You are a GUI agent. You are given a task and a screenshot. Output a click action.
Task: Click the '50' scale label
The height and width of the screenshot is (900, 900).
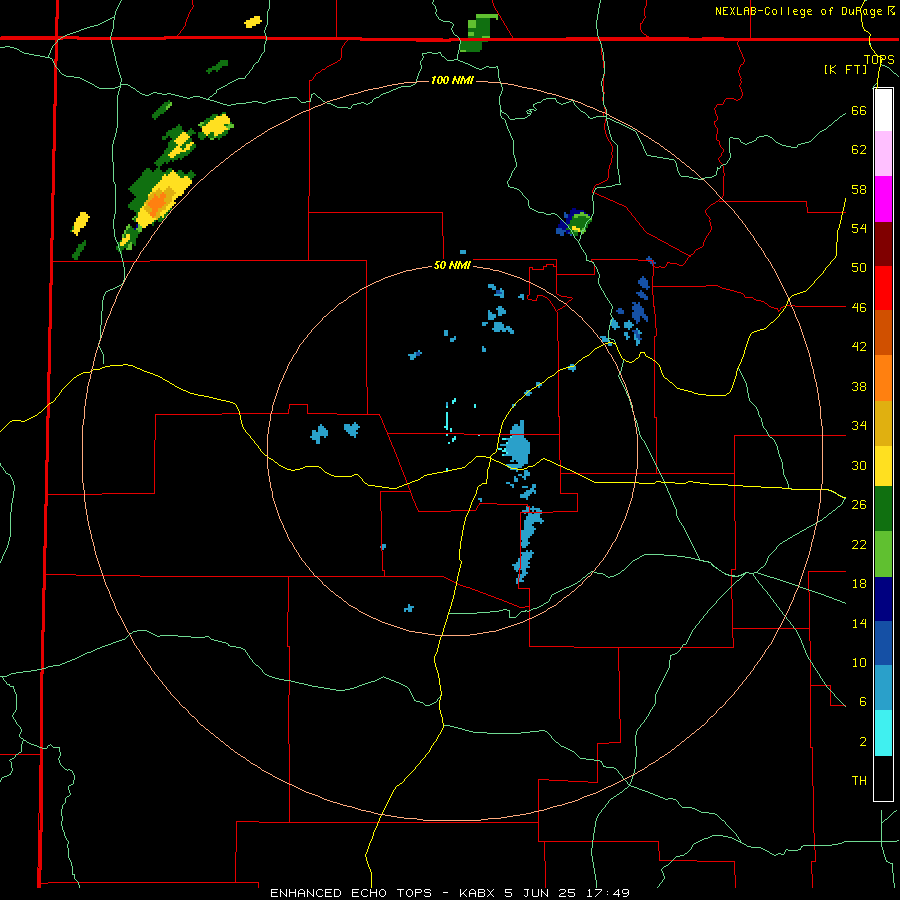[859, 268]
